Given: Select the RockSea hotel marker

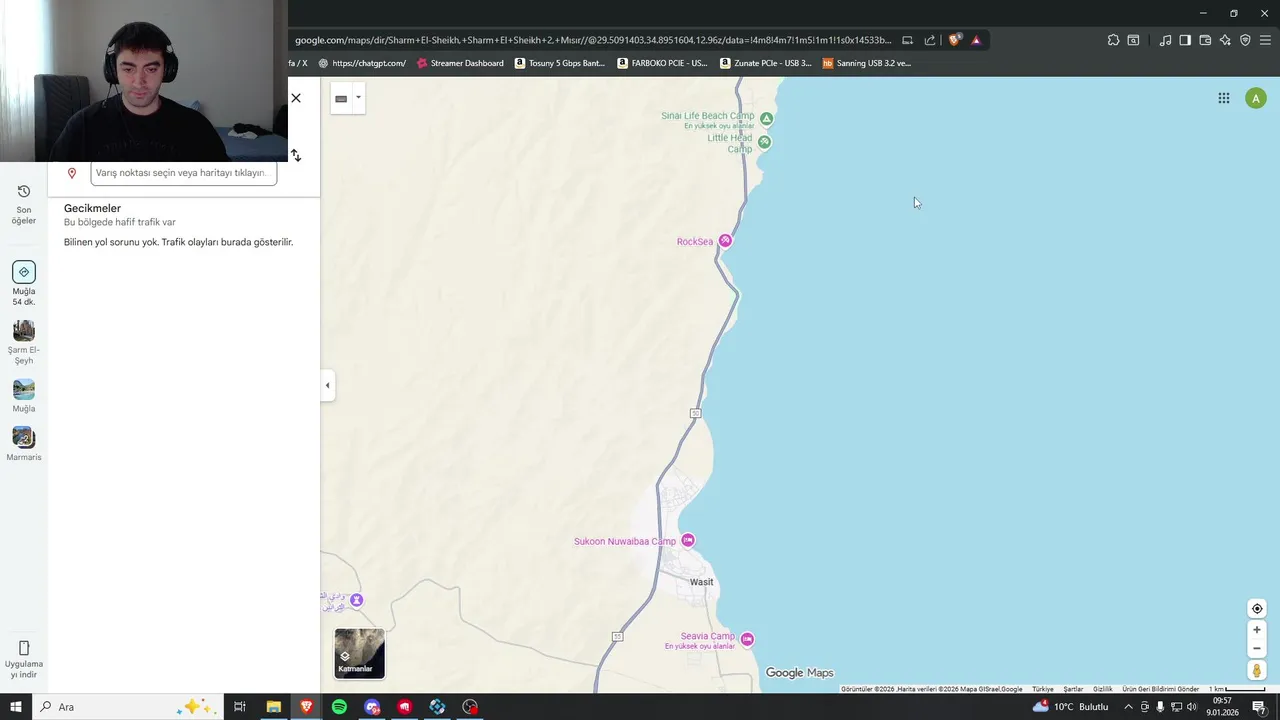Looking at the screenshot, I should (x=726, y=241).
